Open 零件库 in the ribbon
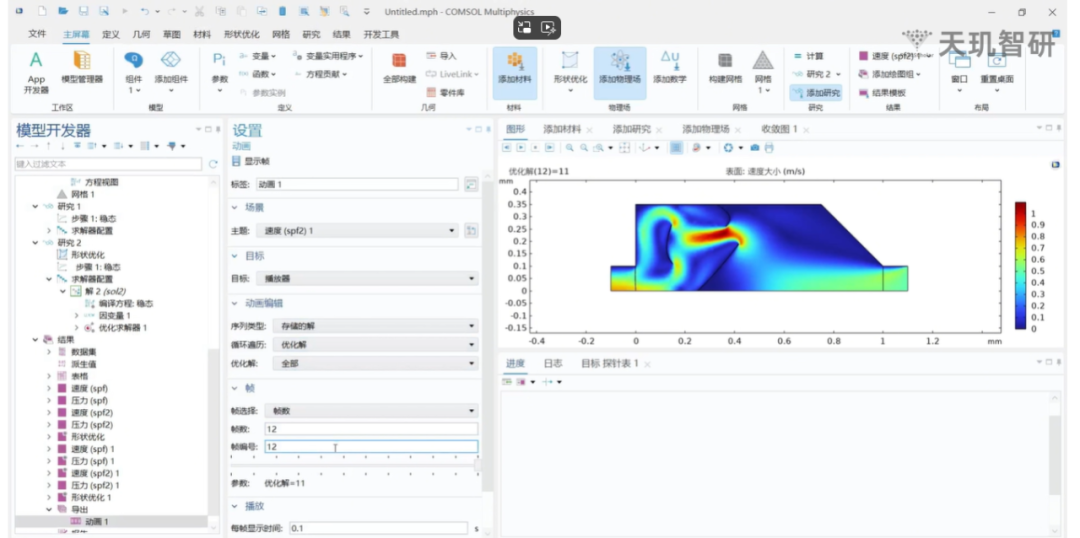Screen dimensions: 1080x538 (445, 92)
